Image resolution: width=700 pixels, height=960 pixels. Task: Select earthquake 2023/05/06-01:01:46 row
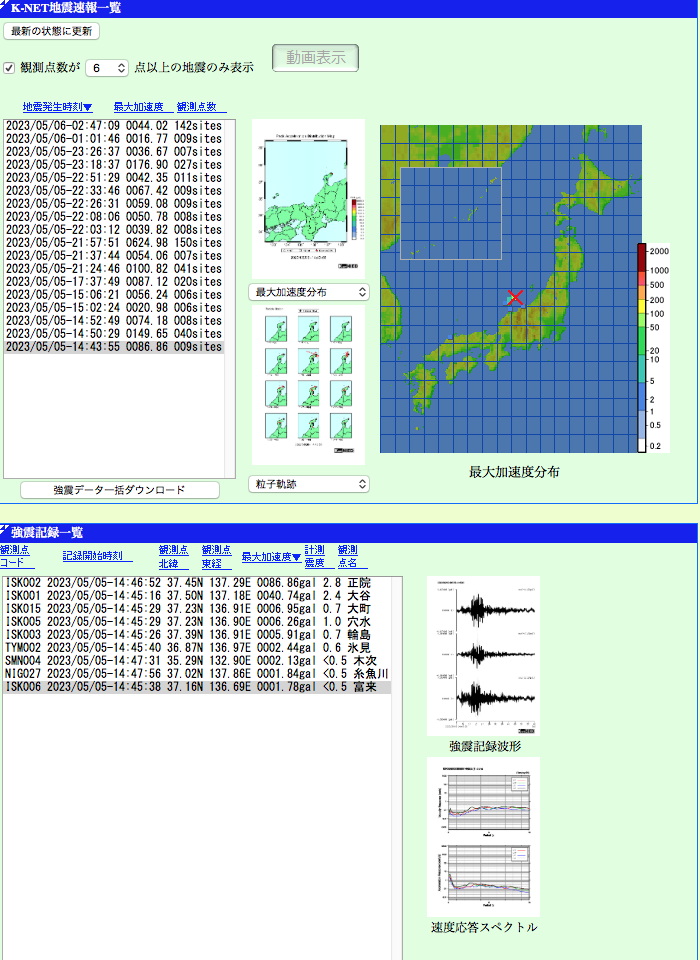click(114, 139)
